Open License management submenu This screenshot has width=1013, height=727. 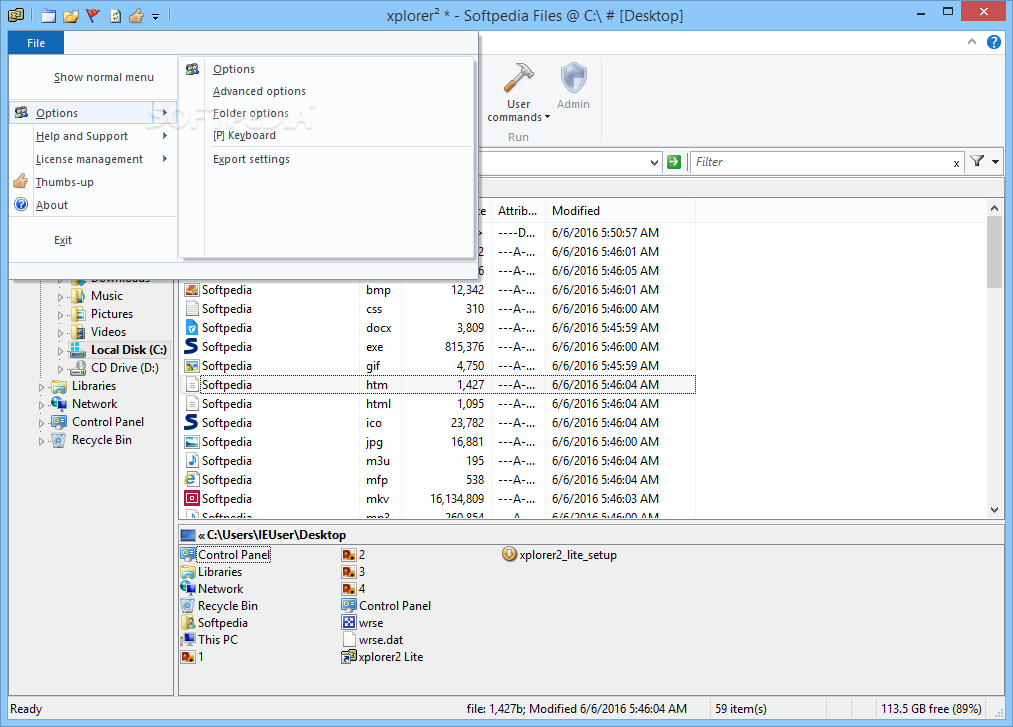coord(94,159)
